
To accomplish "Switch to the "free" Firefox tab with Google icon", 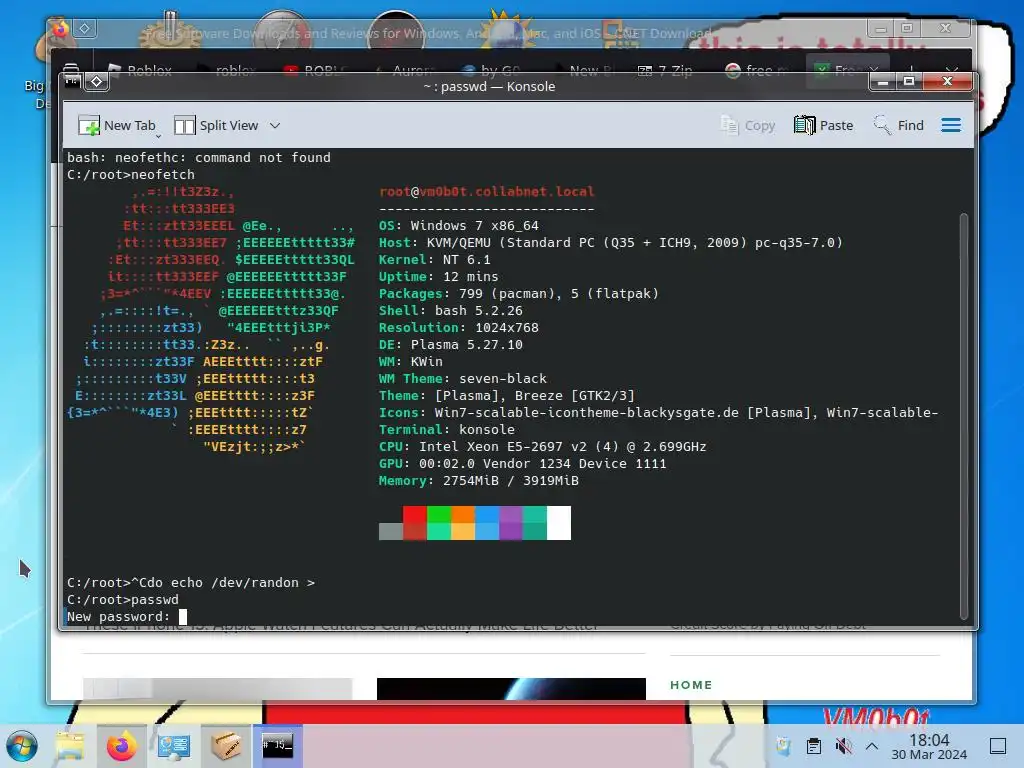I will click(x=756, y=70).
